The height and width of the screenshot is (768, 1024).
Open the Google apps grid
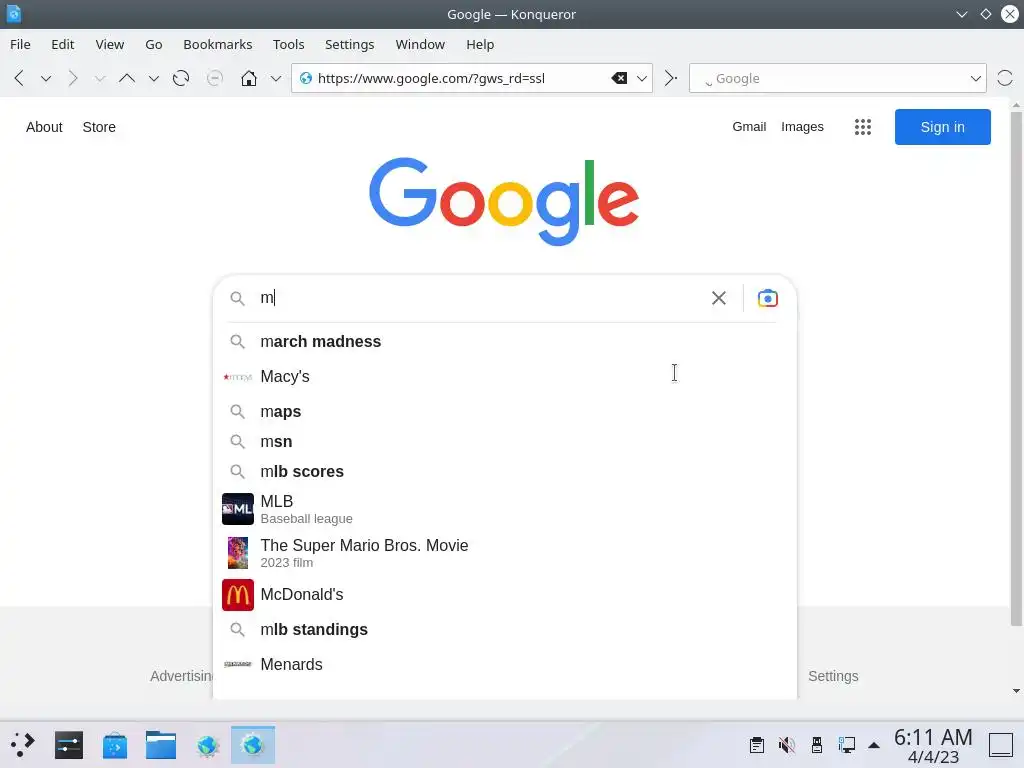coord(863,127)
